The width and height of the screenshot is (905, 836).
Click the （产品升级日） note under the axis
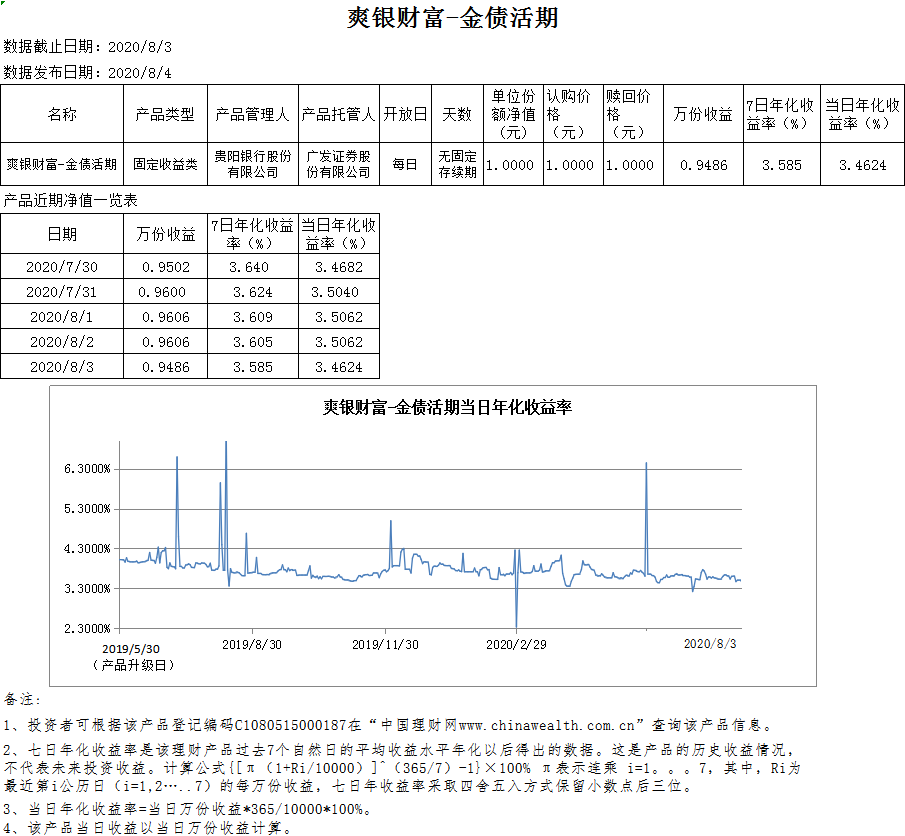132,665
